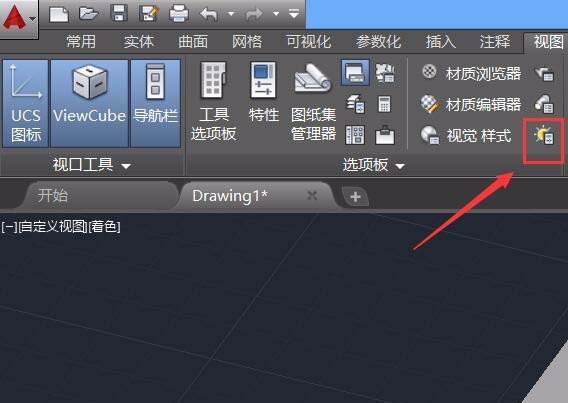Open the layer properties palette icon
Image resolution: width=568 pixels, height=403 pixels.
coord(355,104)
